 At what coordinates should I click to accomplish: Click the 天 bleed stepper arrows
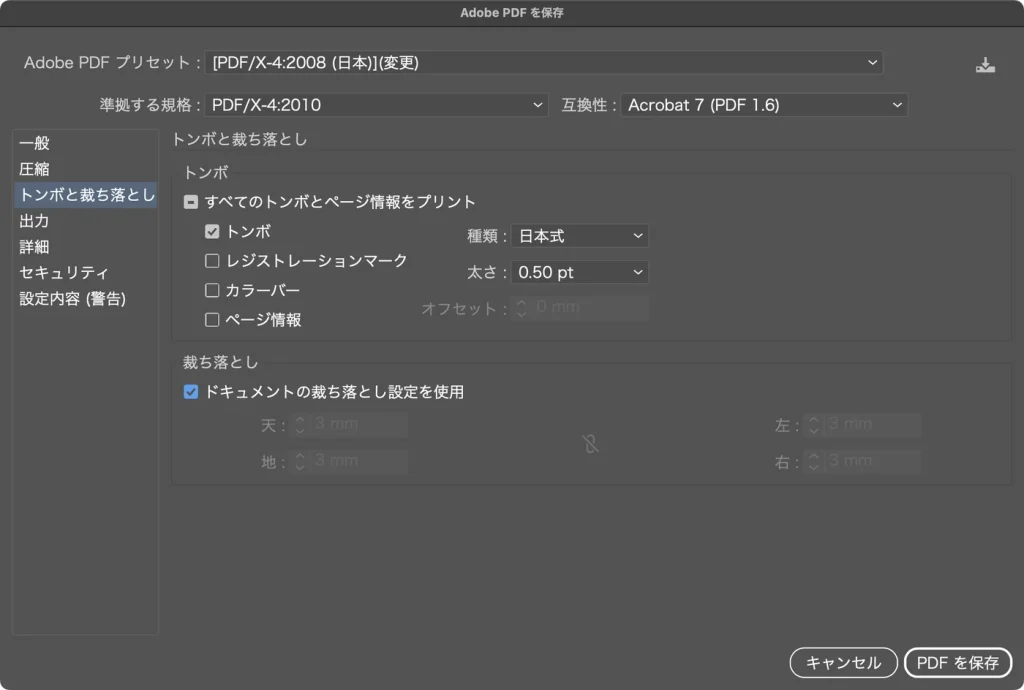pyautogui.click(x=300, y=425)
